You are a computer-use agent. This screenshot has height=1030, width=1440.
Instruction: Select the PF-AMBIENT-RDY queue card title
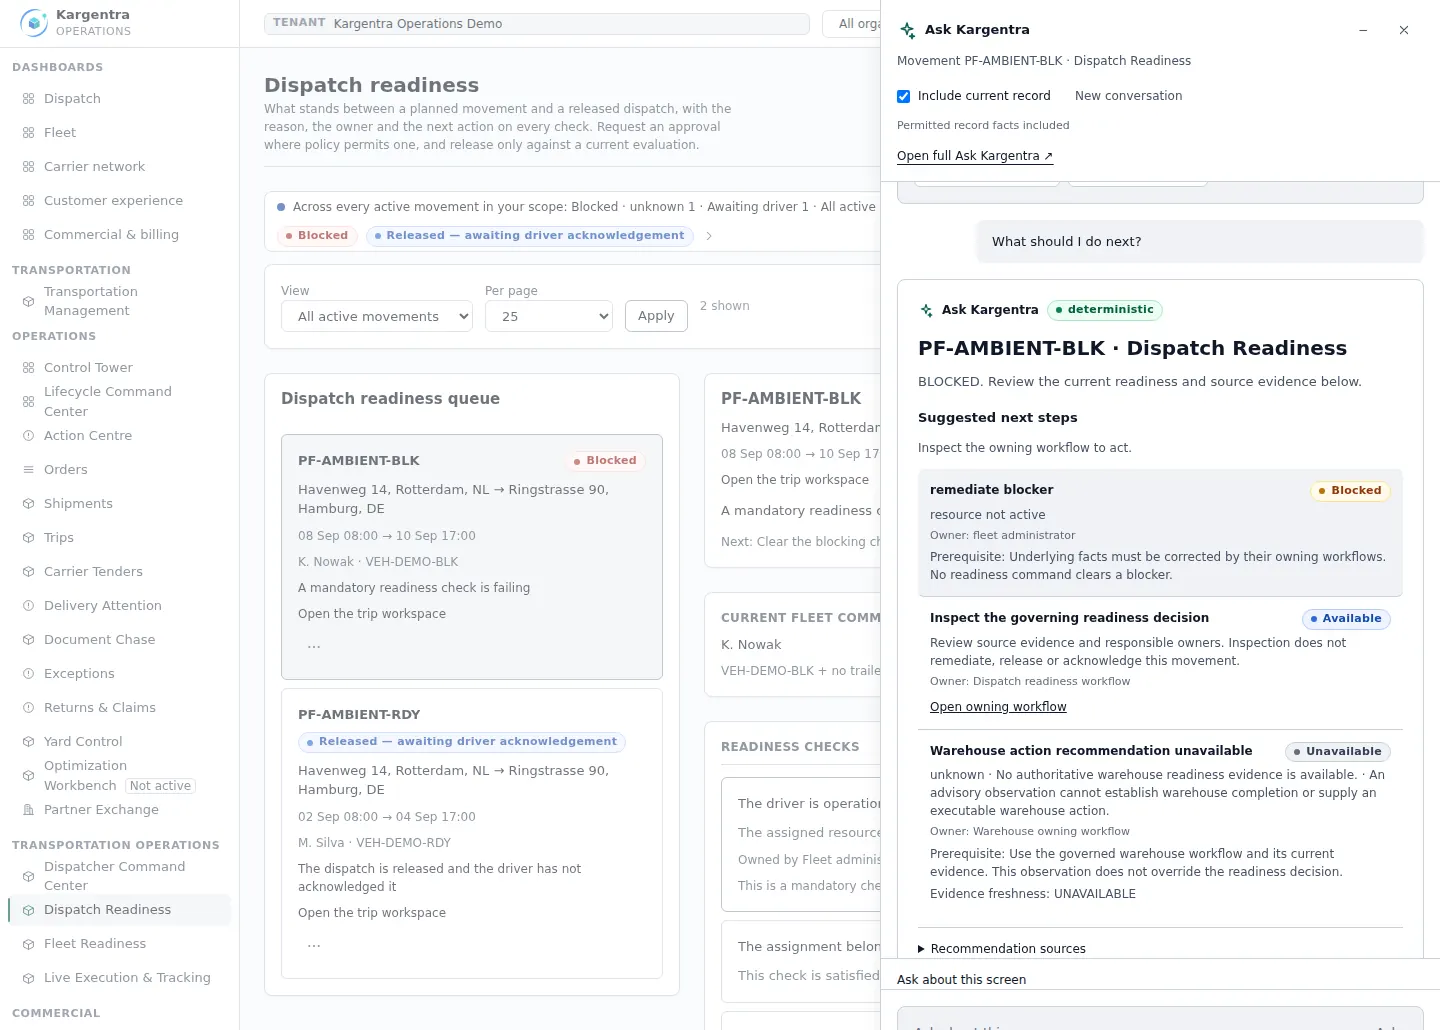tap(359, 715)
